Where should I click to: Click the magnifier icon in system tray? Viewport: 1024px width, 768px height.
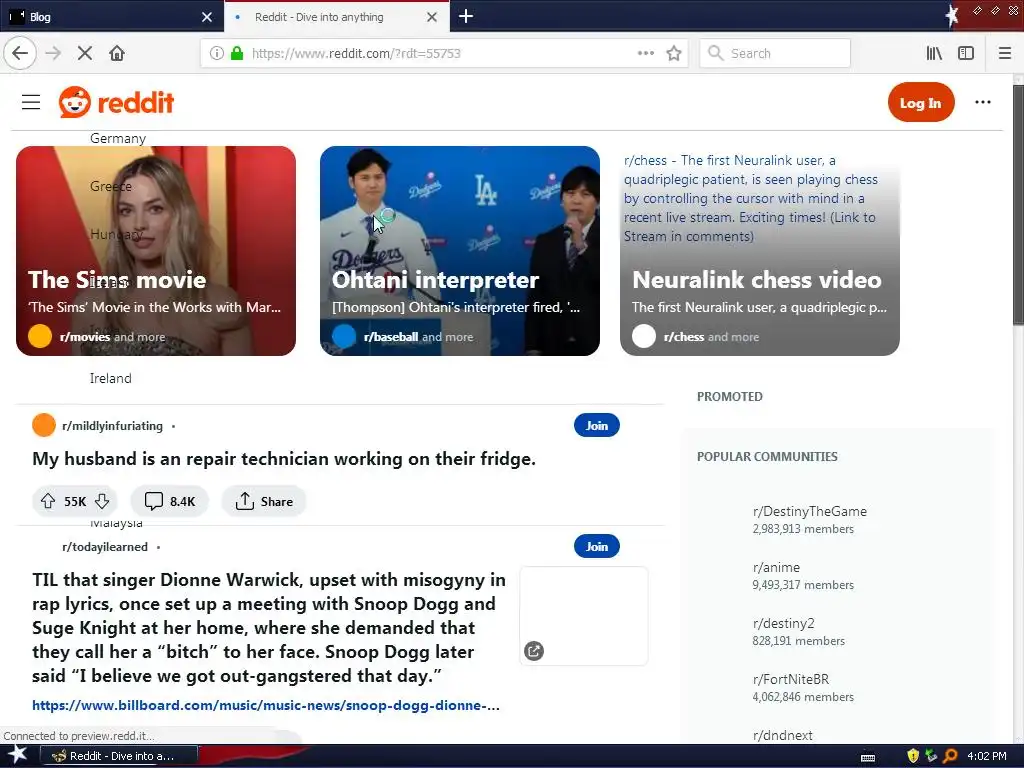(950, 756)
